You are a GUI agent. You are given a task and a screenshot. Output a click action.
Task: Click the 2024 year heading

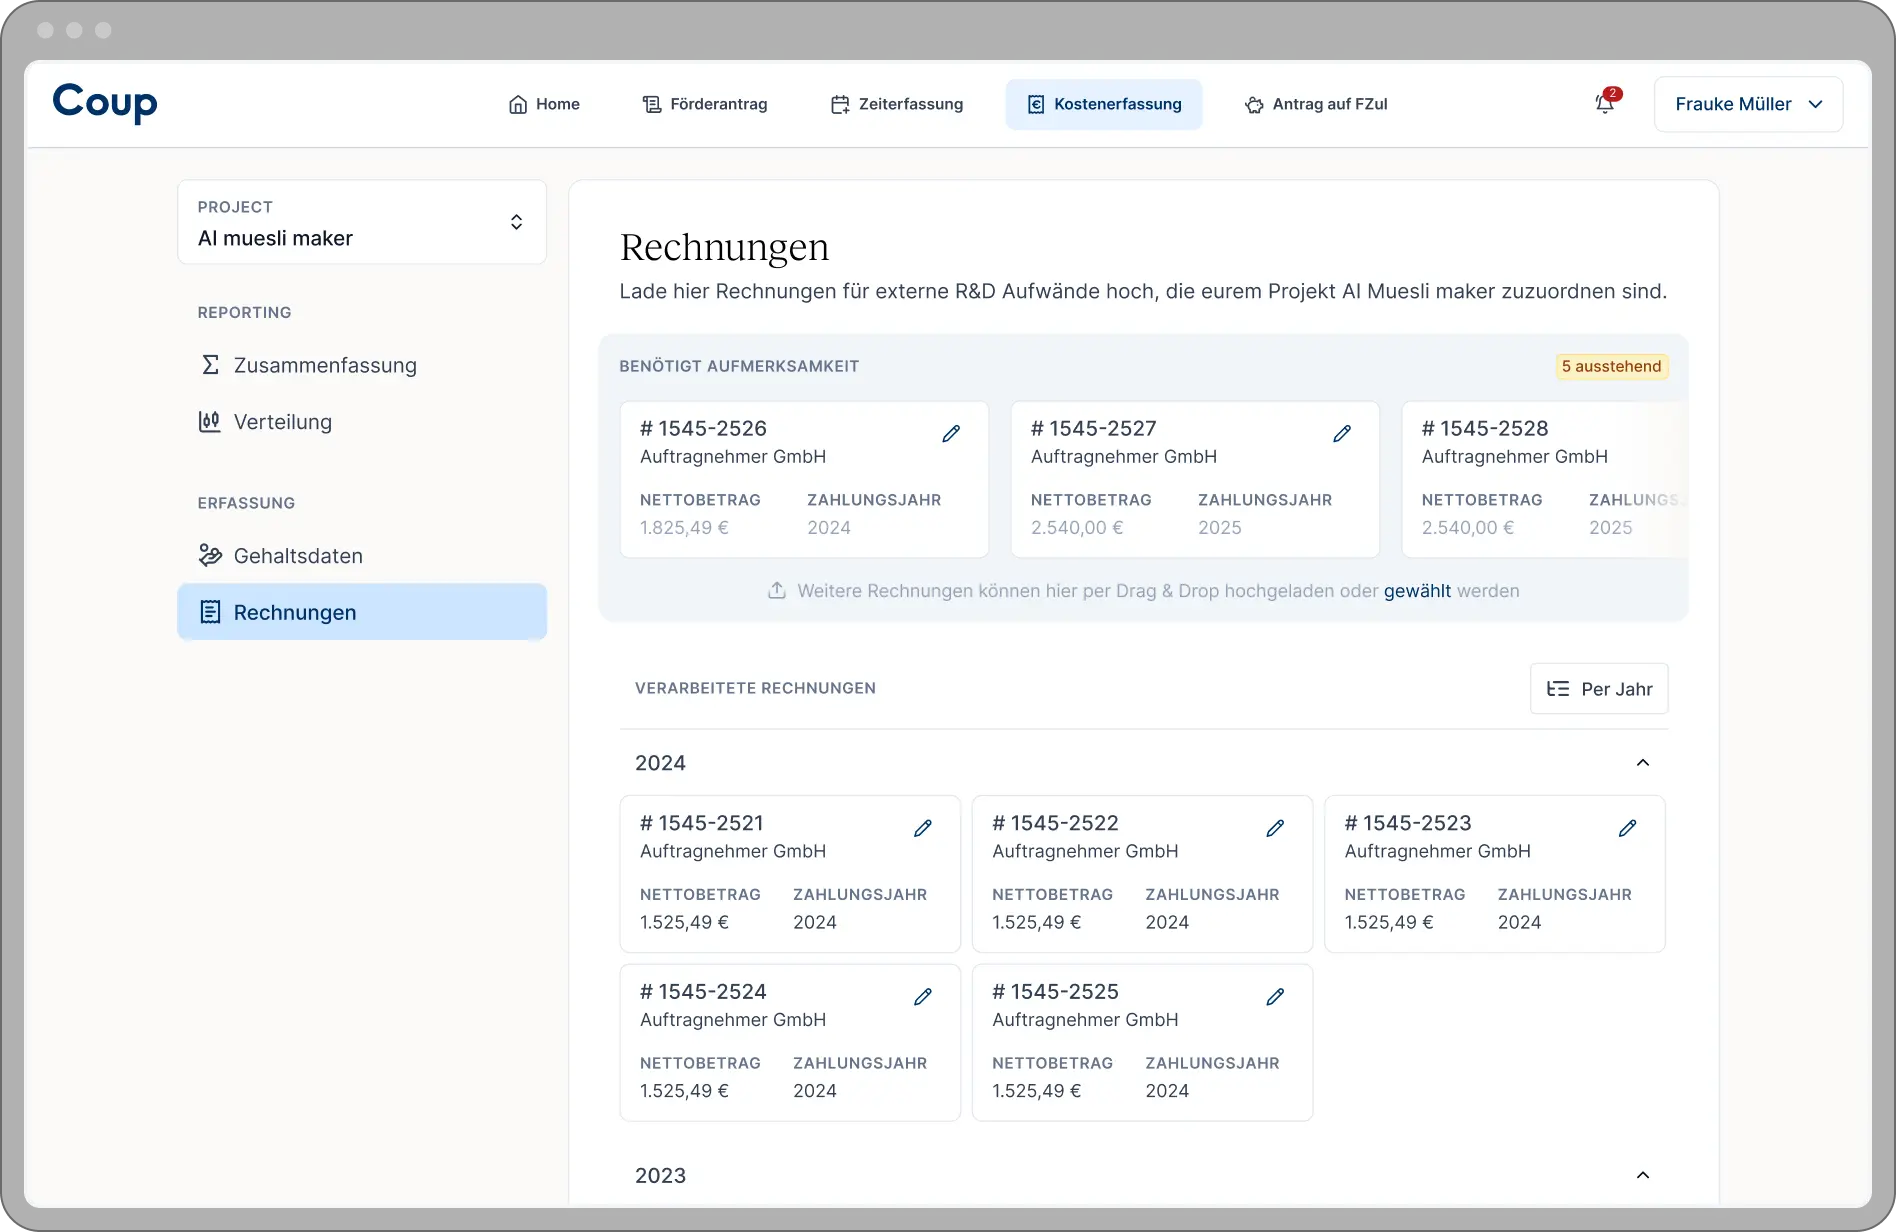click(x=661, y=763)
